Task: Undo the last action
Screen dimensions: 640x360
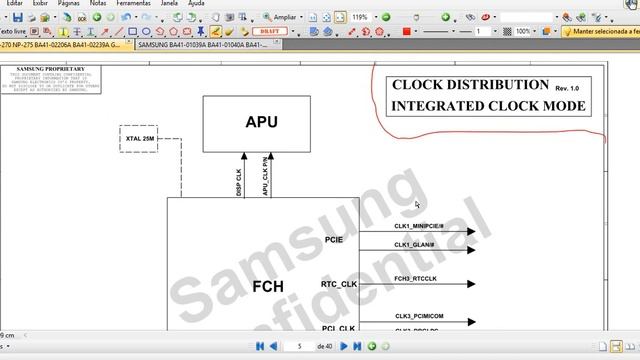Action: coord(126,17)
